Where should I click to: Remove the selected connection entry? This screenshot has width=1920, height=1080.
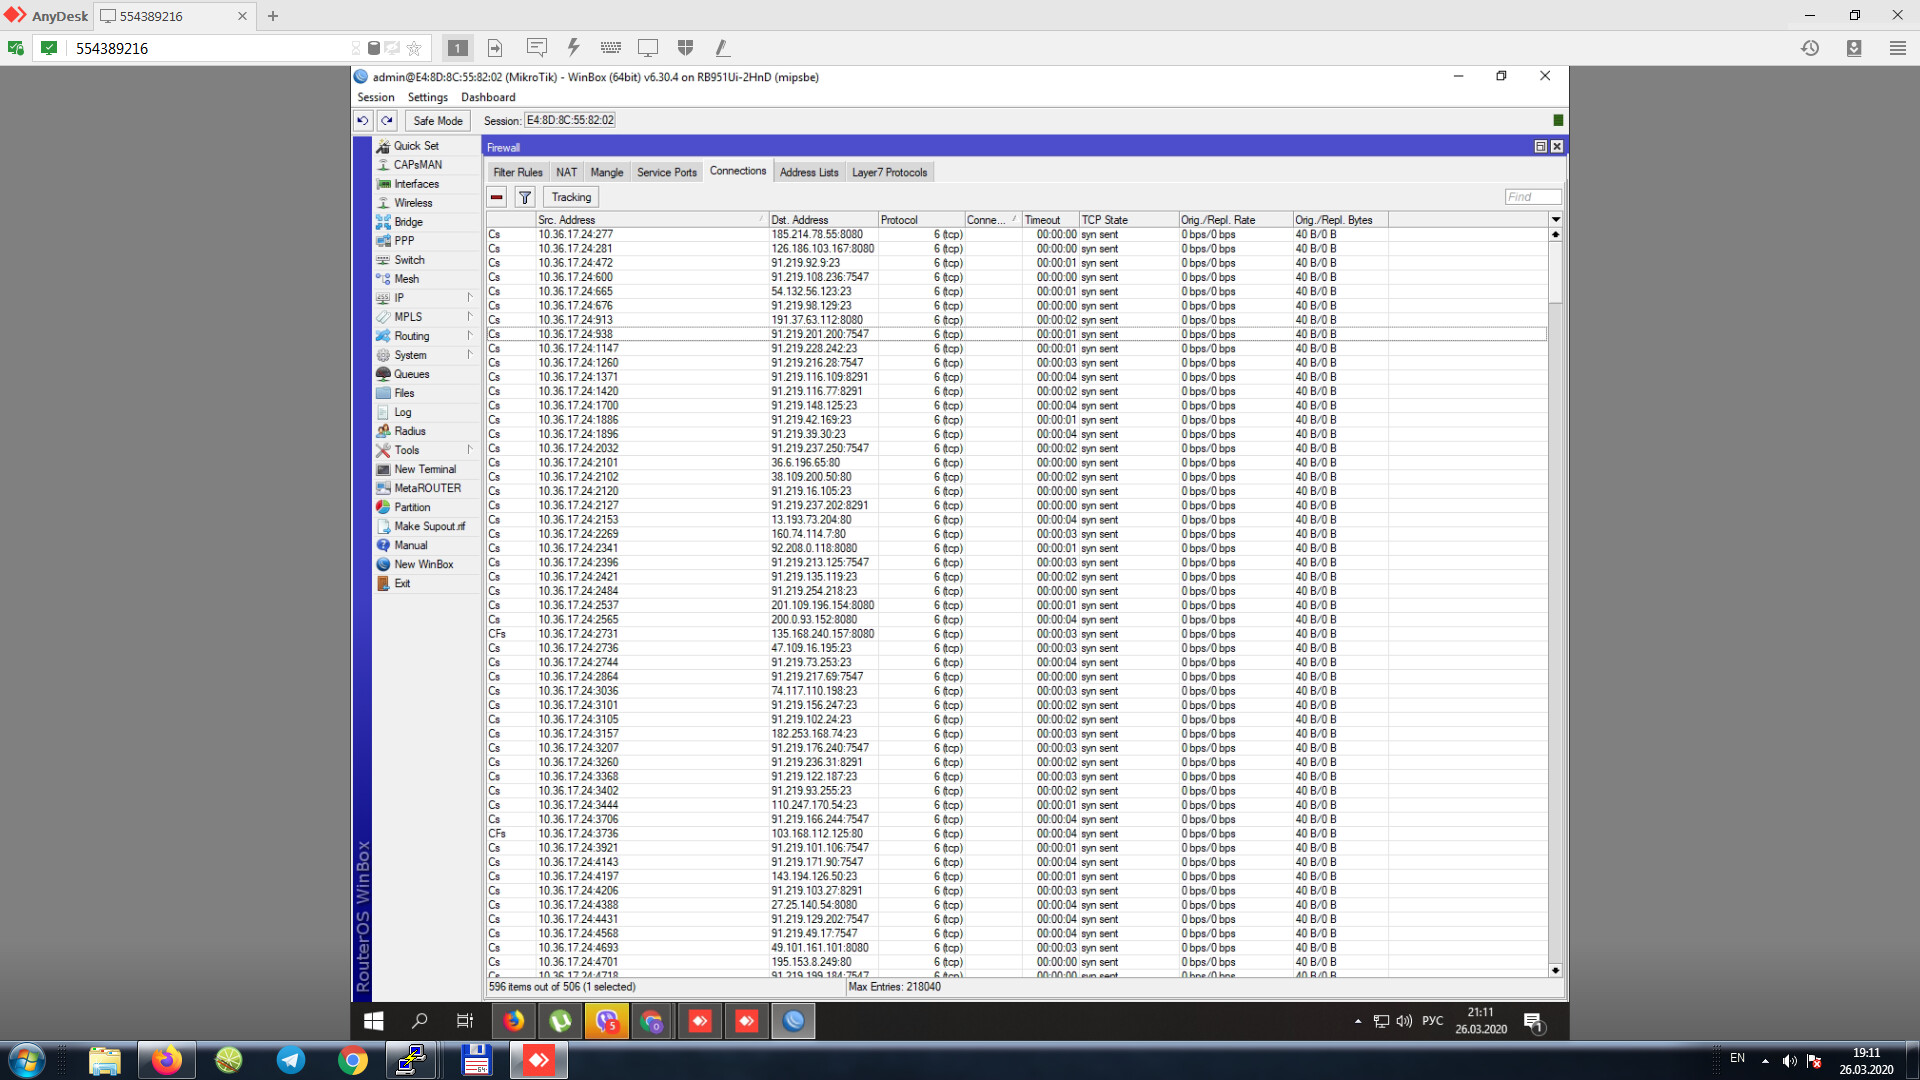496,197
